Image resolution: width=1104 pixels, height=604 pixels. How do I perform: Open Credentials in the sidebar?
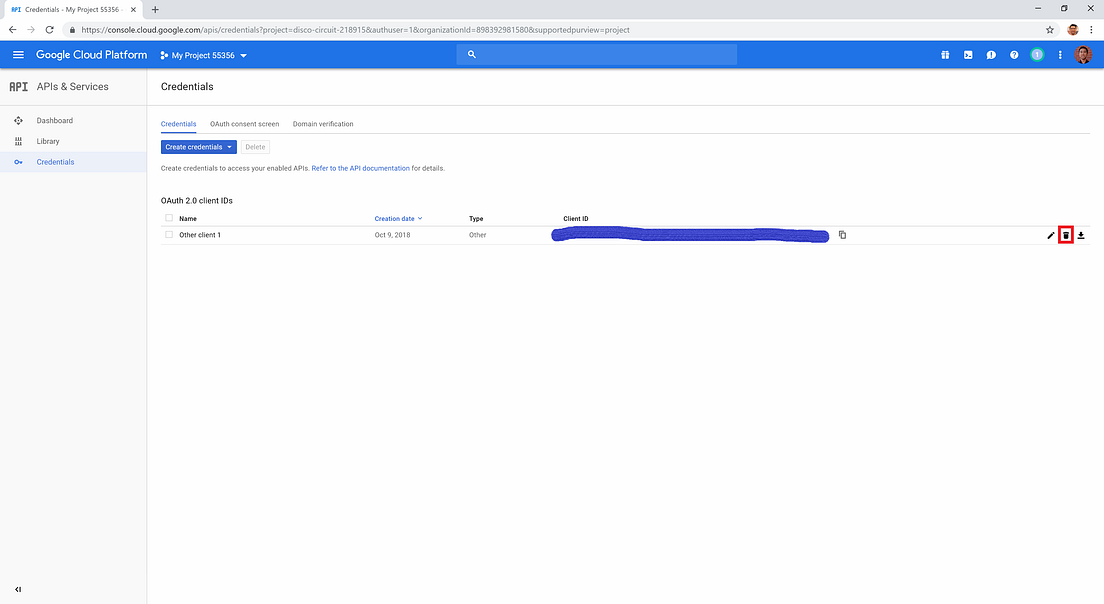coord(55,161)
